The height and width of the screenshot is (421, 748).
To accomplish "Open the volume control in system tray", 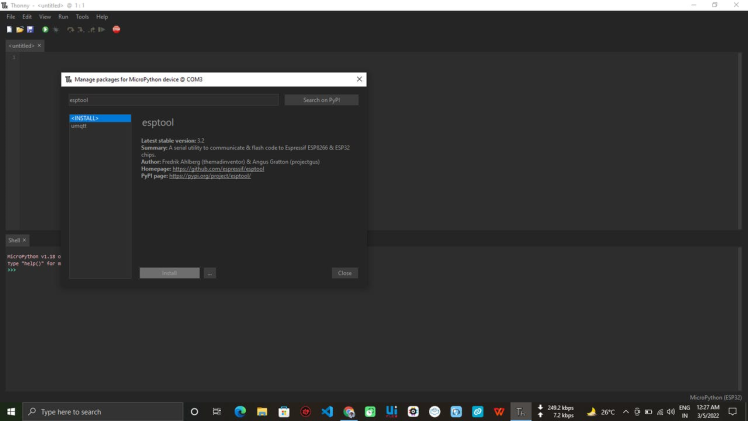I will pos(671,411).
